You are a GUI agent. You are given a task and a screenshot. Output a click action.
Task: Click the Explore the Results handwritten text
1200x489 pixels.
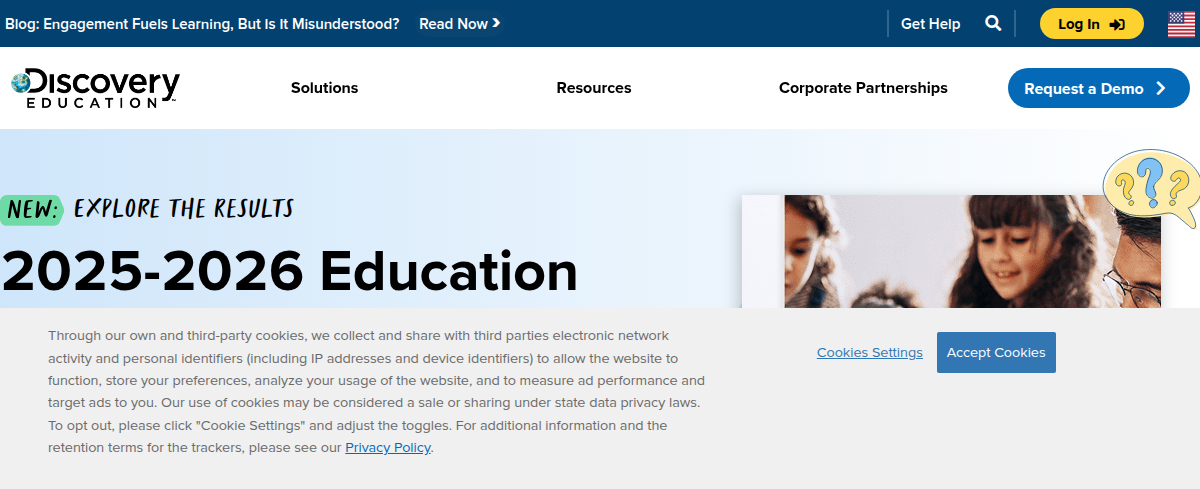pyautogui.click(x=183, y=208)
